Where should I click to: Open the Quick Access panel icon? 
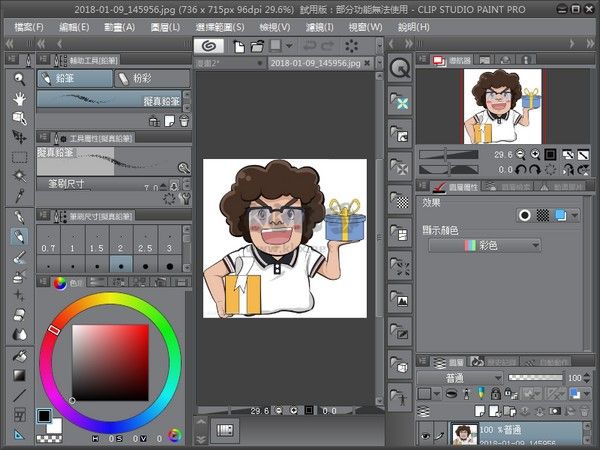tap(400, 69)
